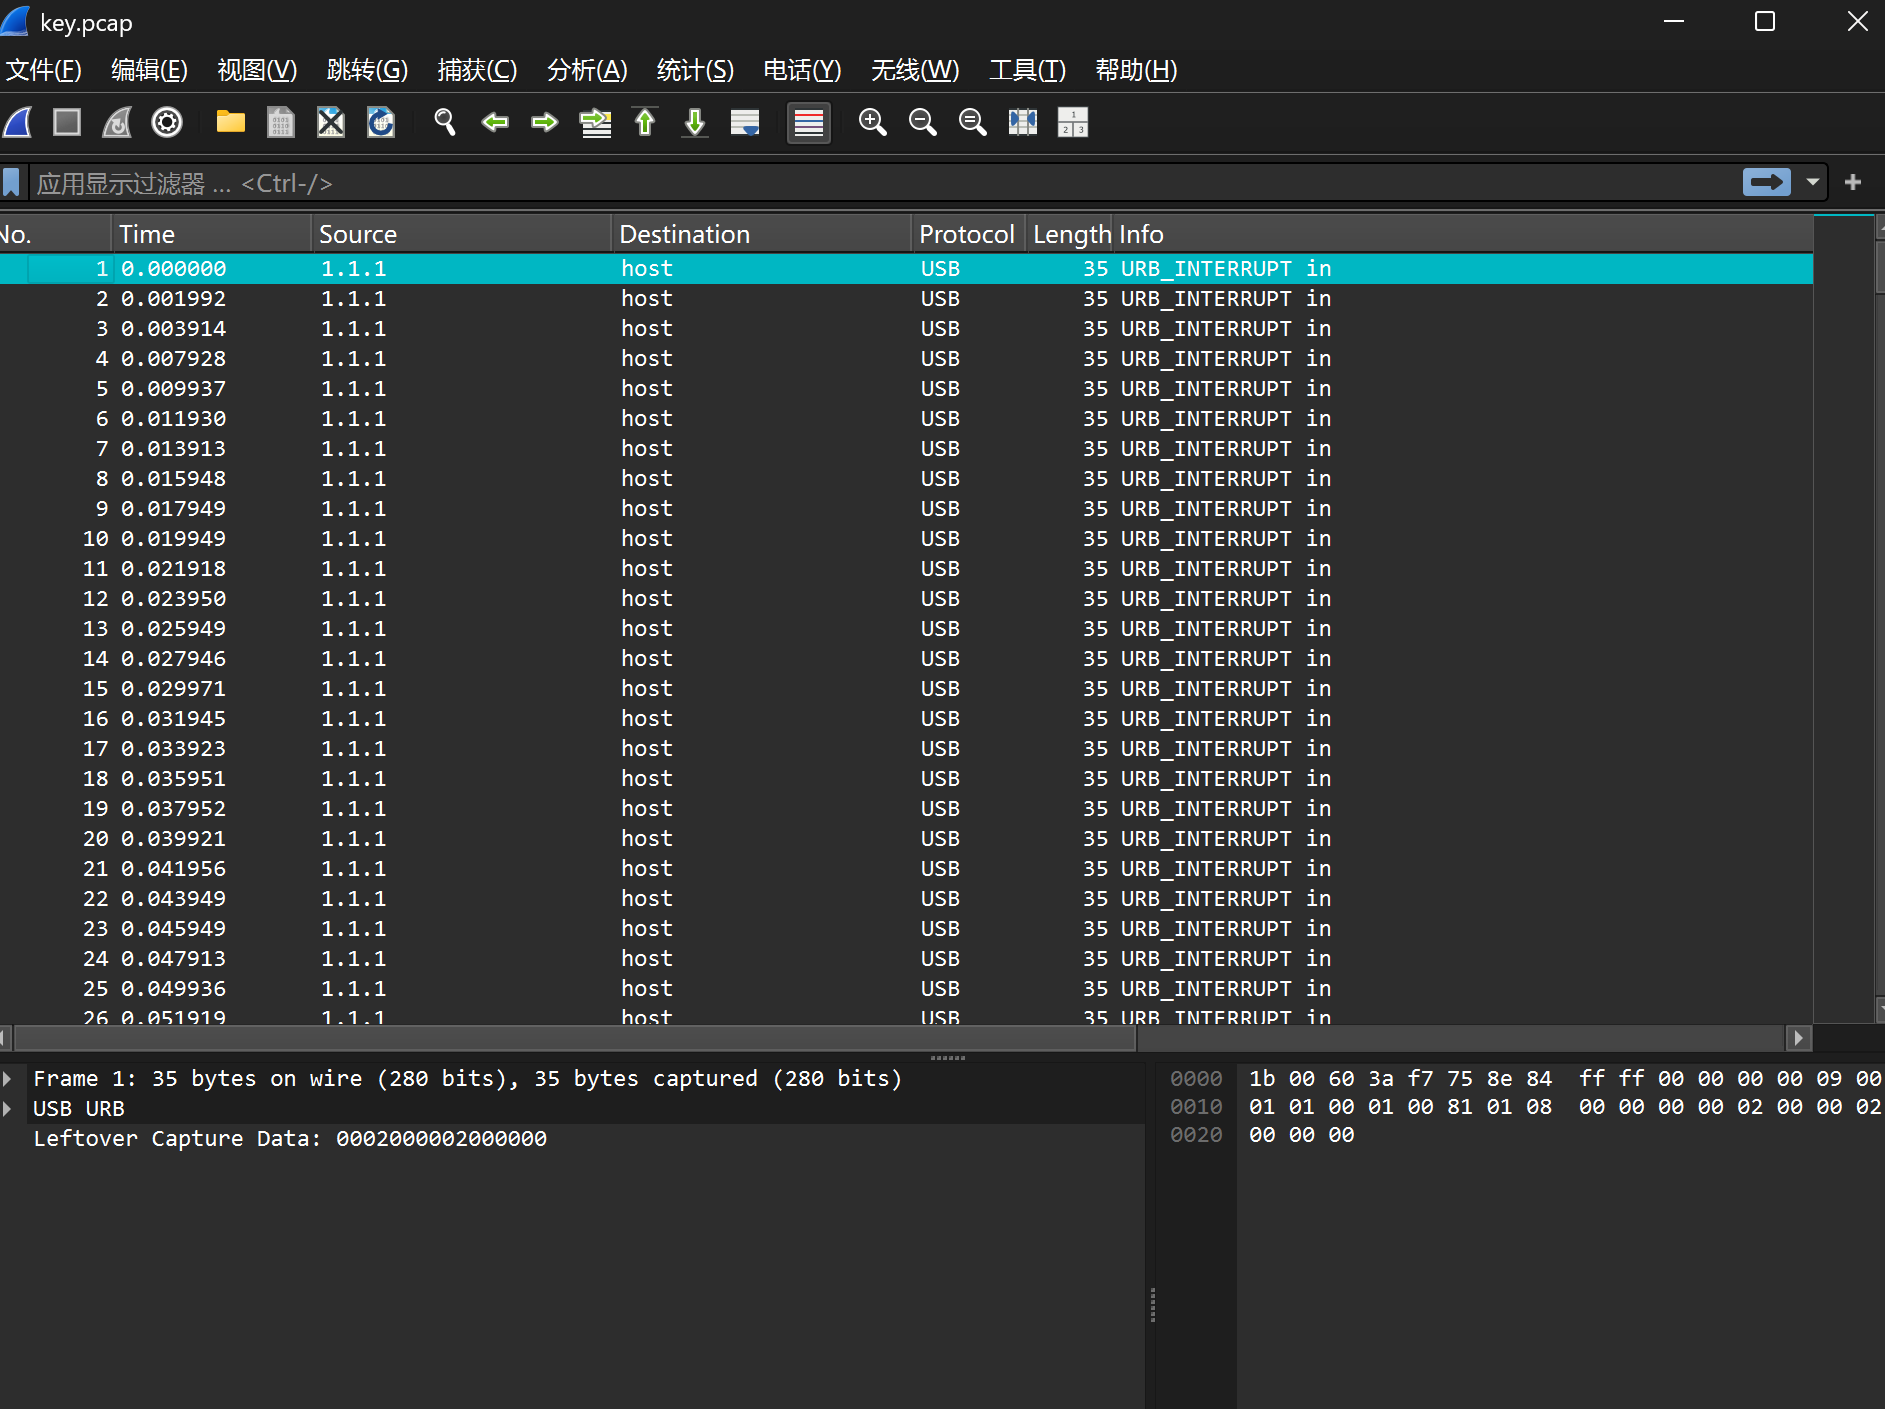The image size is (1885, 1409).
Task: Sort by the Time column header
Action: (211, 234)
